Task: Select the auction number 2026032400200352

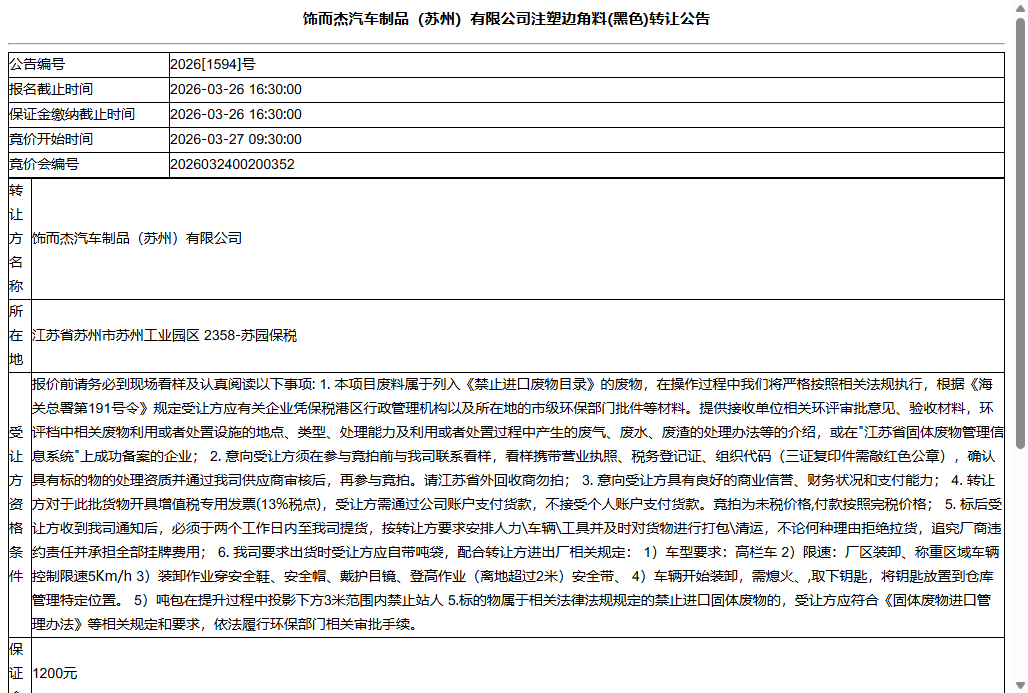Action: point(232,164)
